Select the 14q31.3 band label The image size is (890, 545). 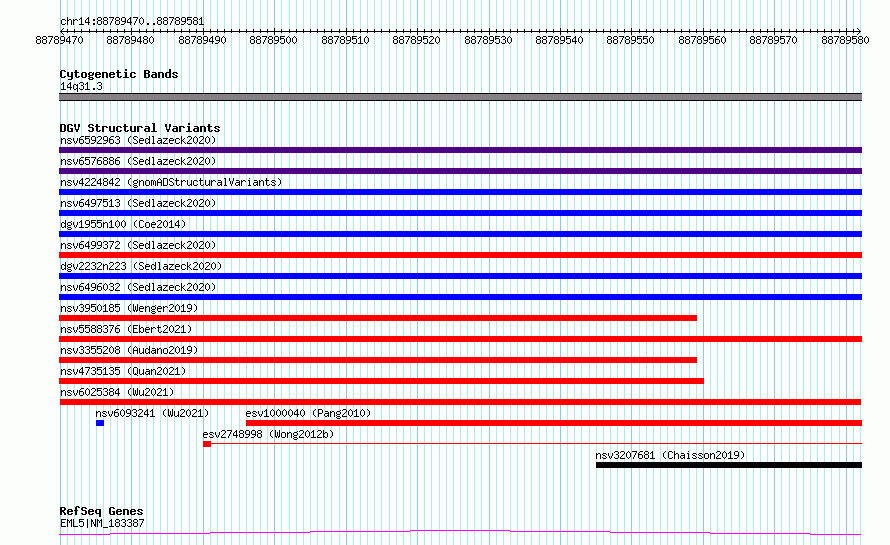click(x=81, y=86)
